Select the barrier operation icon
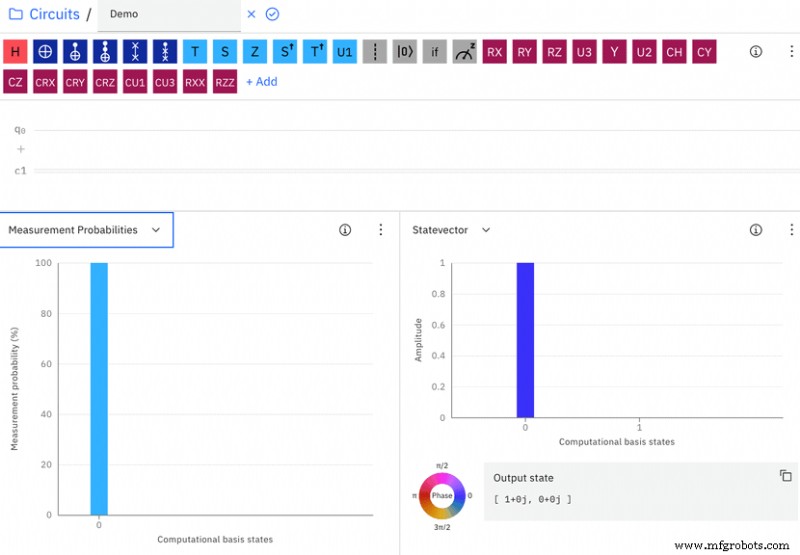Viewport: 800px width, 555px height. click(x=375, y=51)
